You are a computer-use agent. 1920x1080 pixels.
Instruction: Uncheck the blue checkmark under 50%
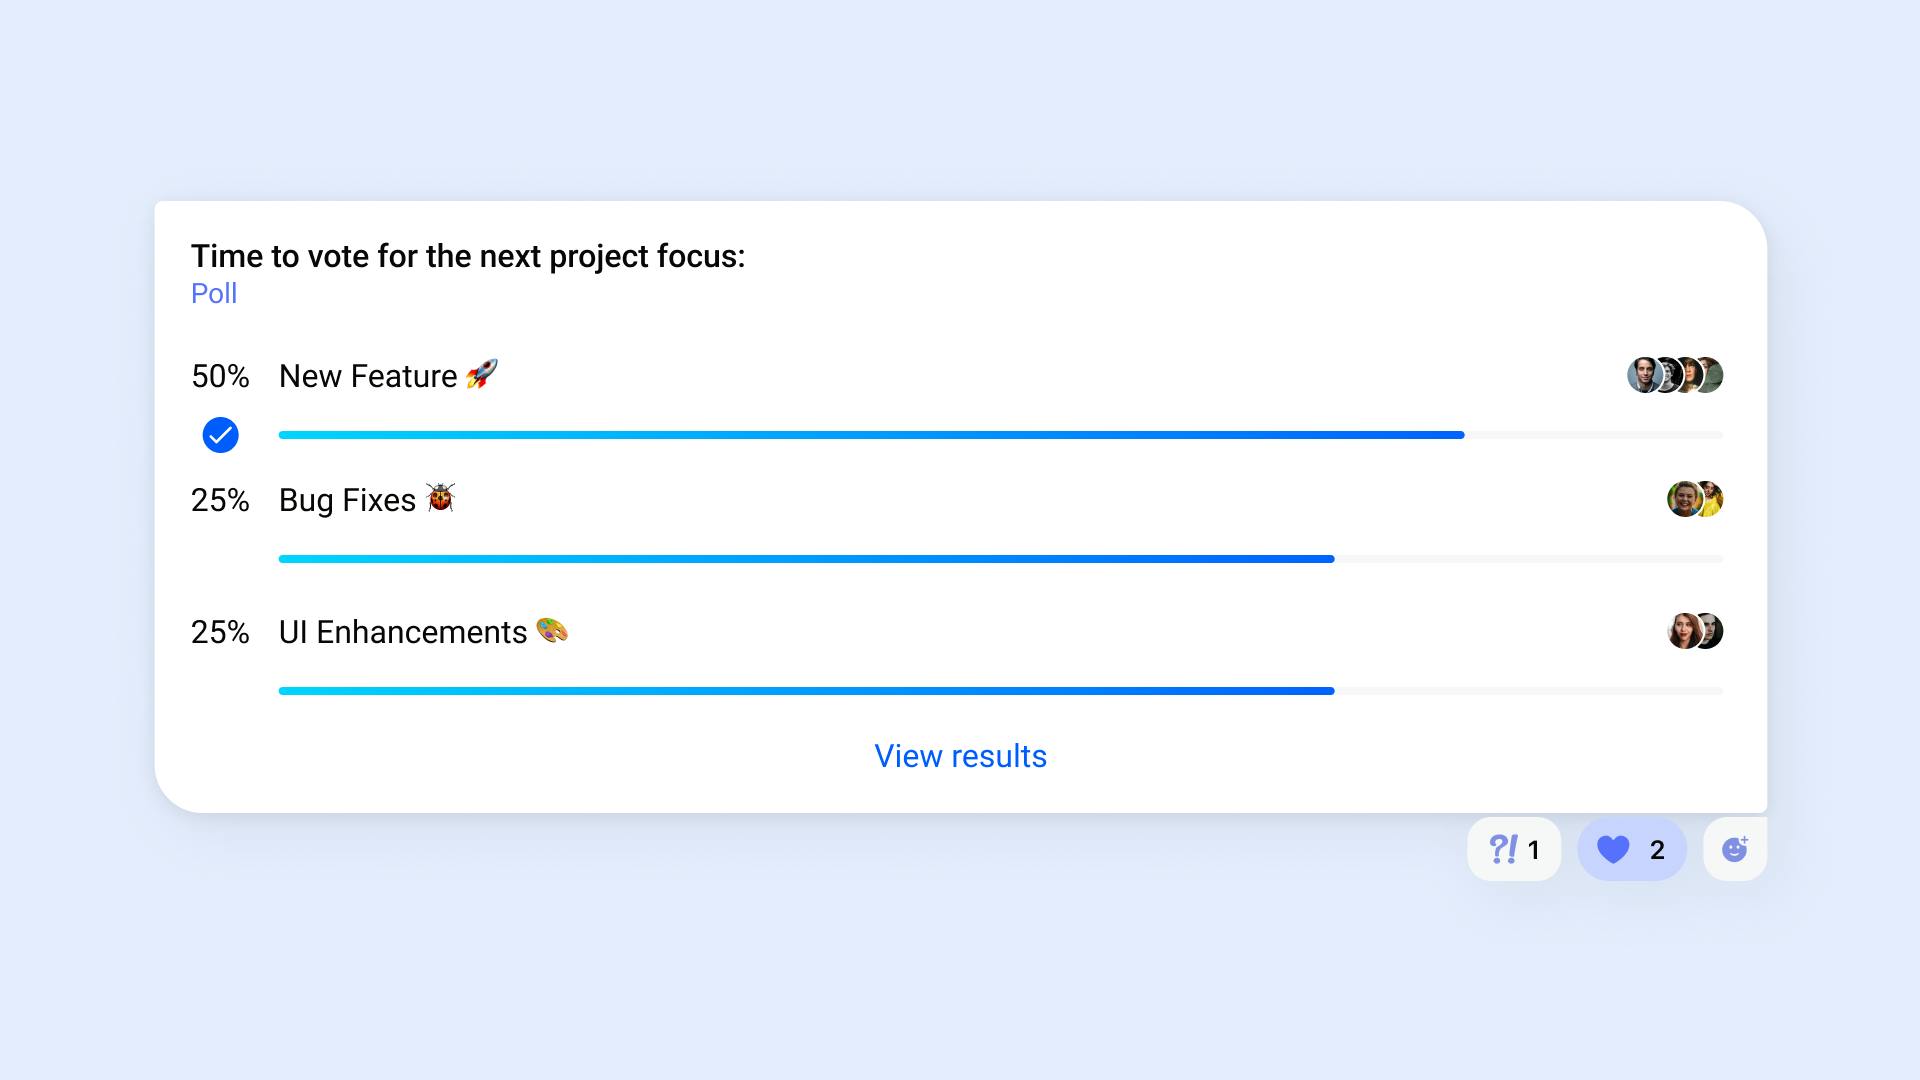(220, 435)
